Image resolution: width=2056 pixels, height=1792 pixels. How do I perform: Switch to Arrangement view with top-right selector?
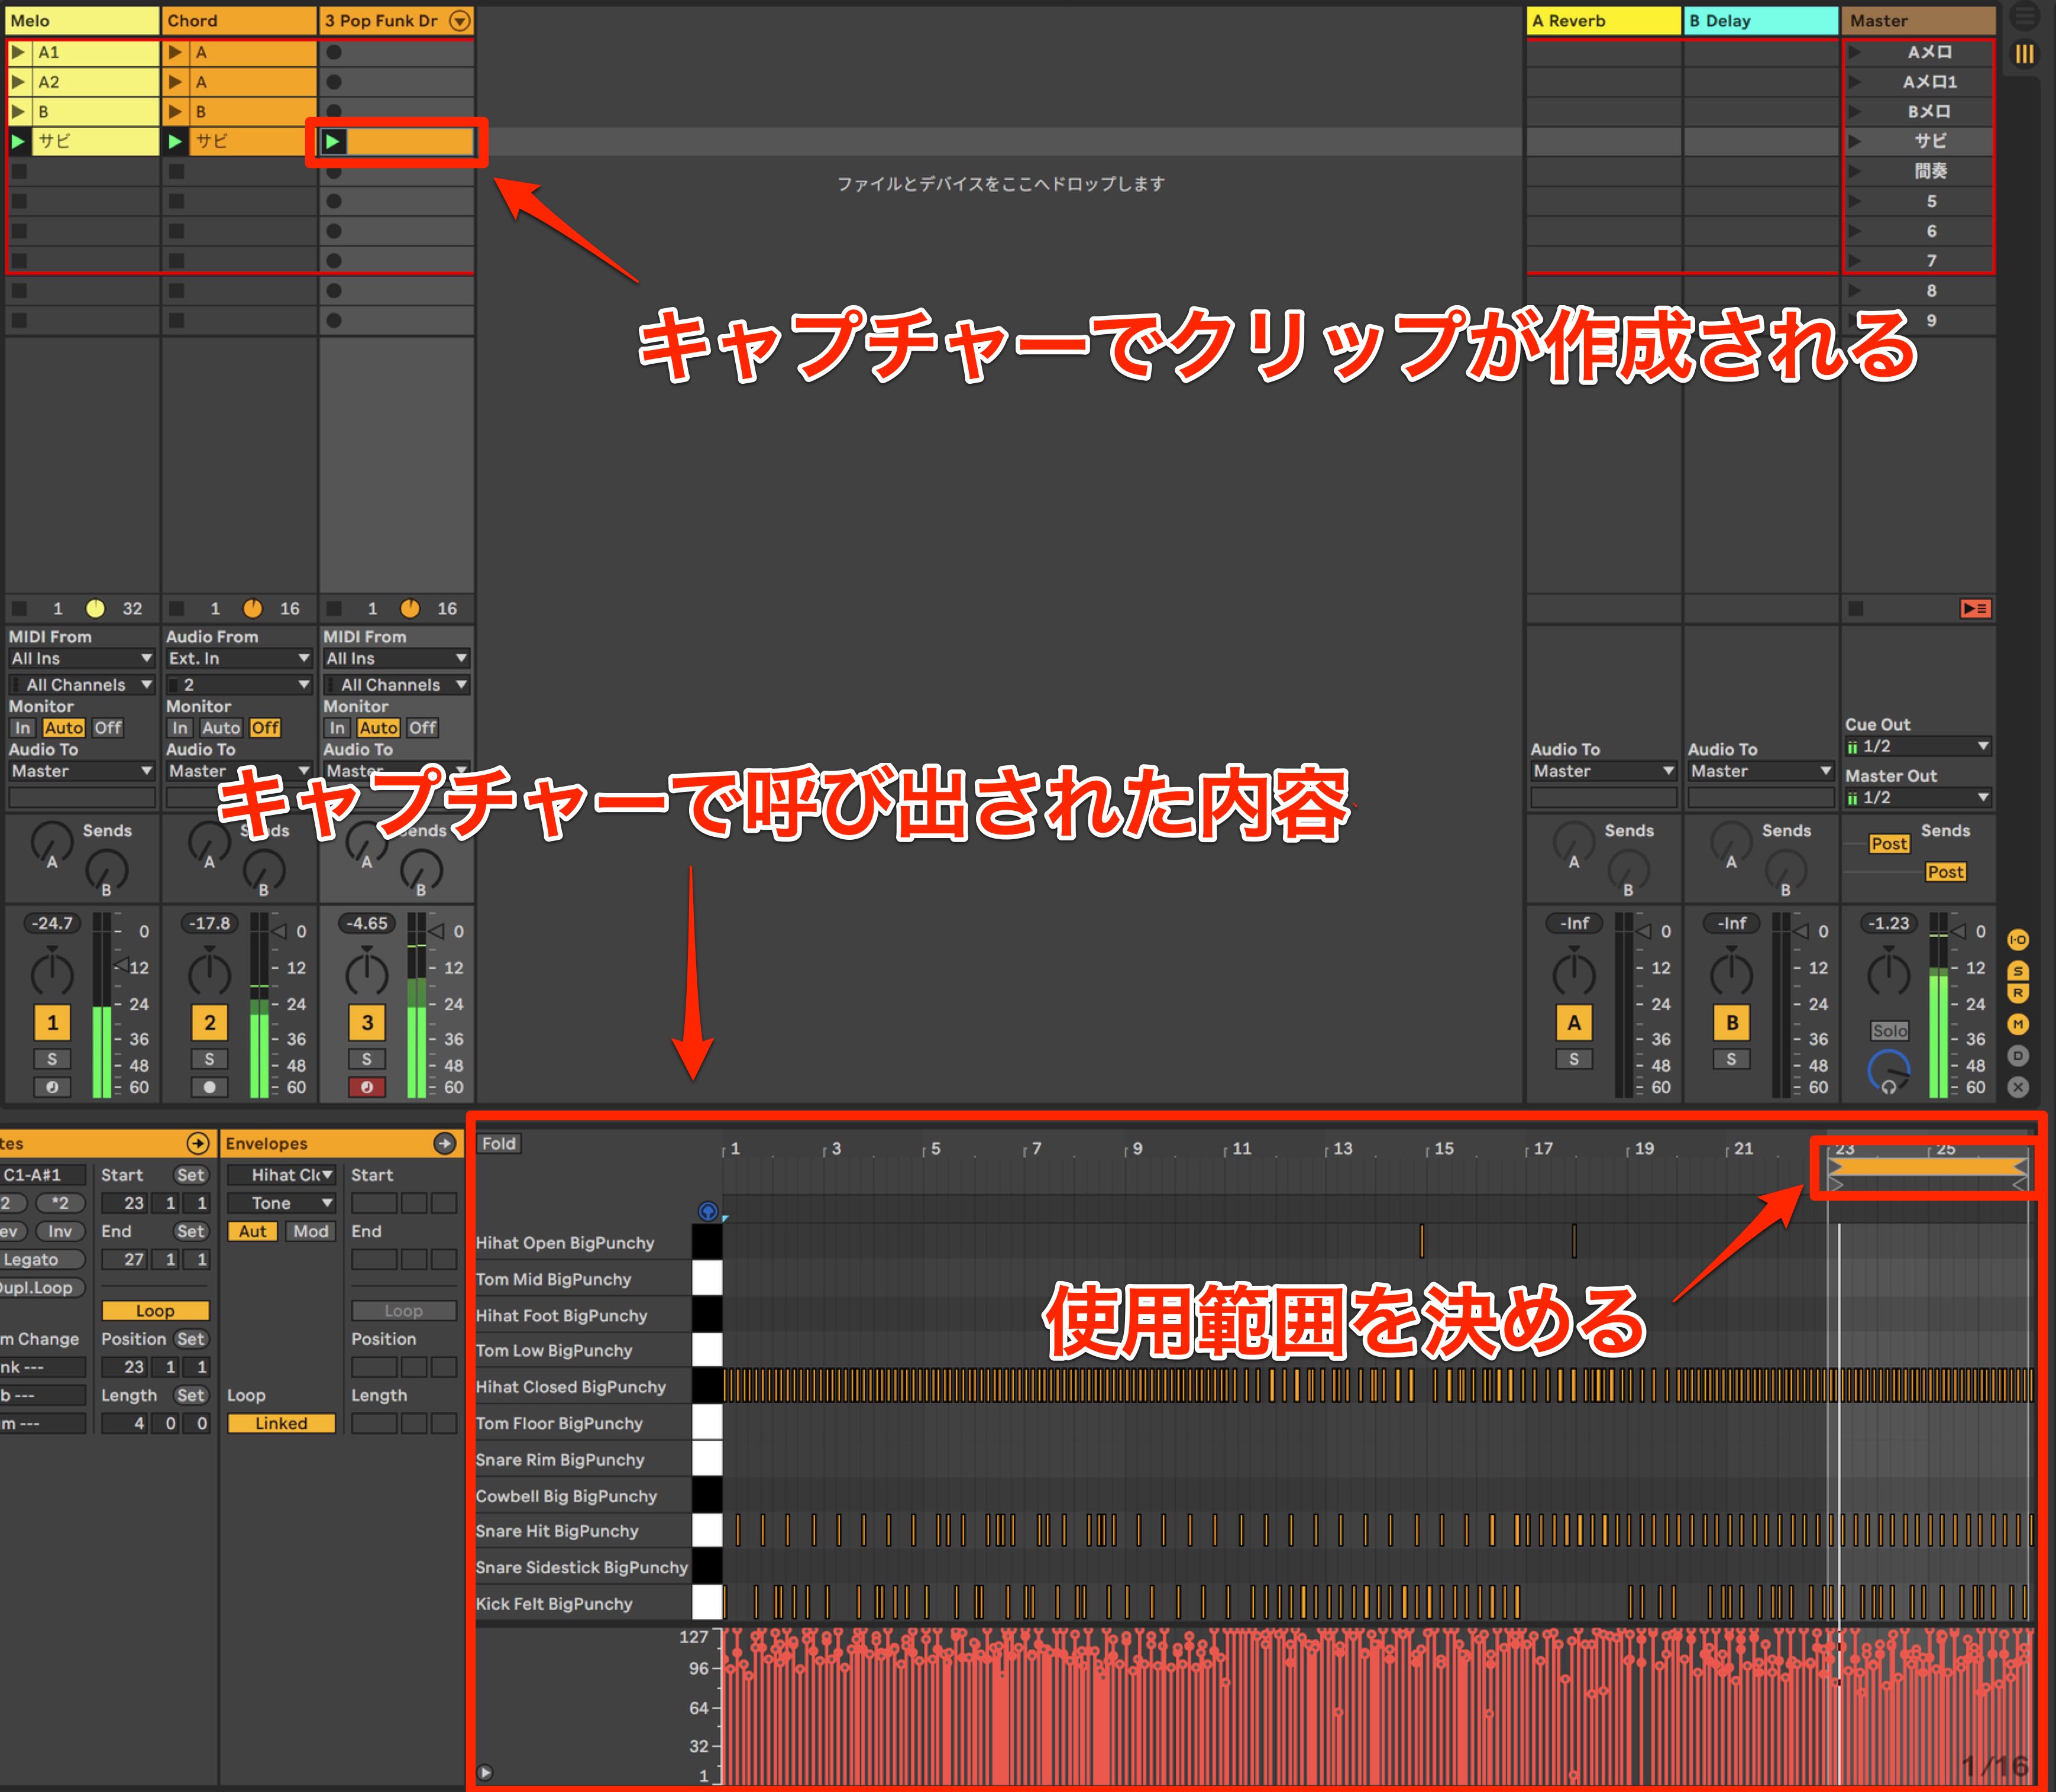pos(2024,17)
